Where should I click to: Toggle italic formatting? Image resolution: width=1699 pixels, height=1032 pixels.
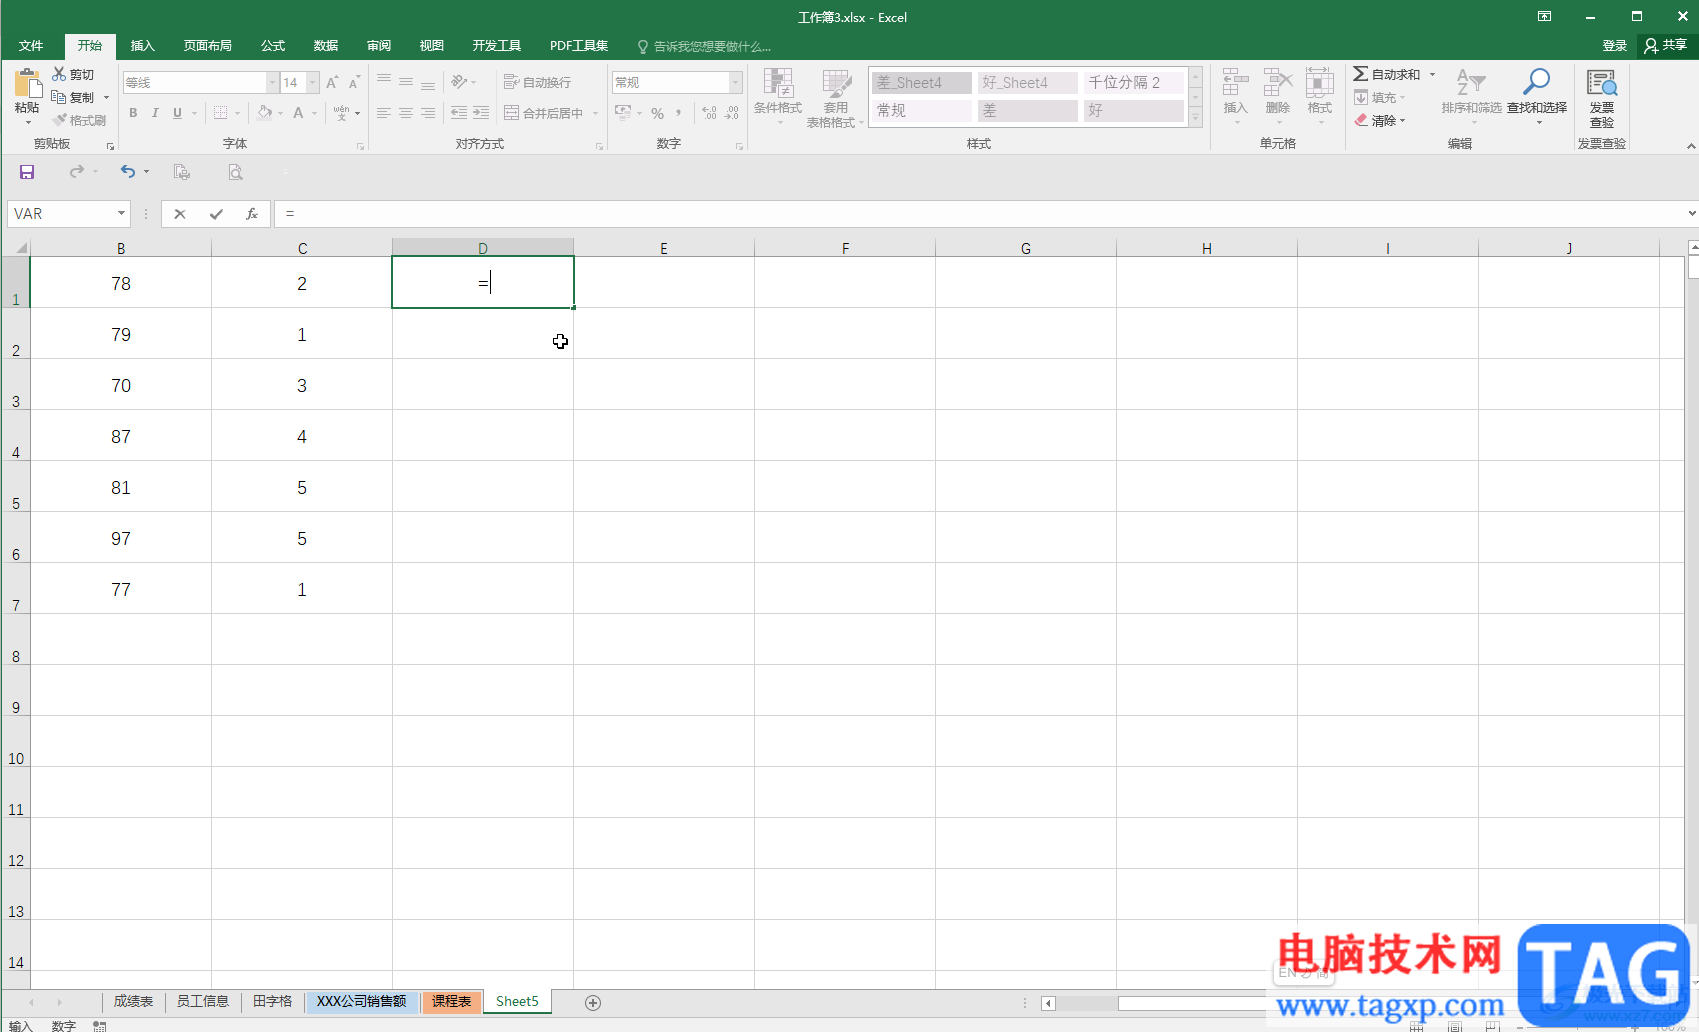pyautogui.click(x=155, y=113)
